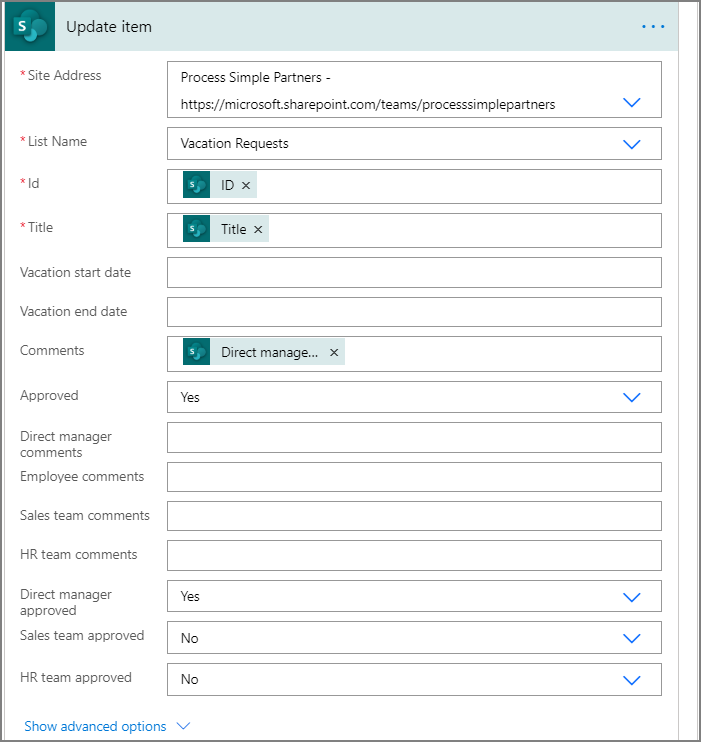The image size is (701, 742).
Task: Open the List Name dropdown
Action: (x=631, y=144)
